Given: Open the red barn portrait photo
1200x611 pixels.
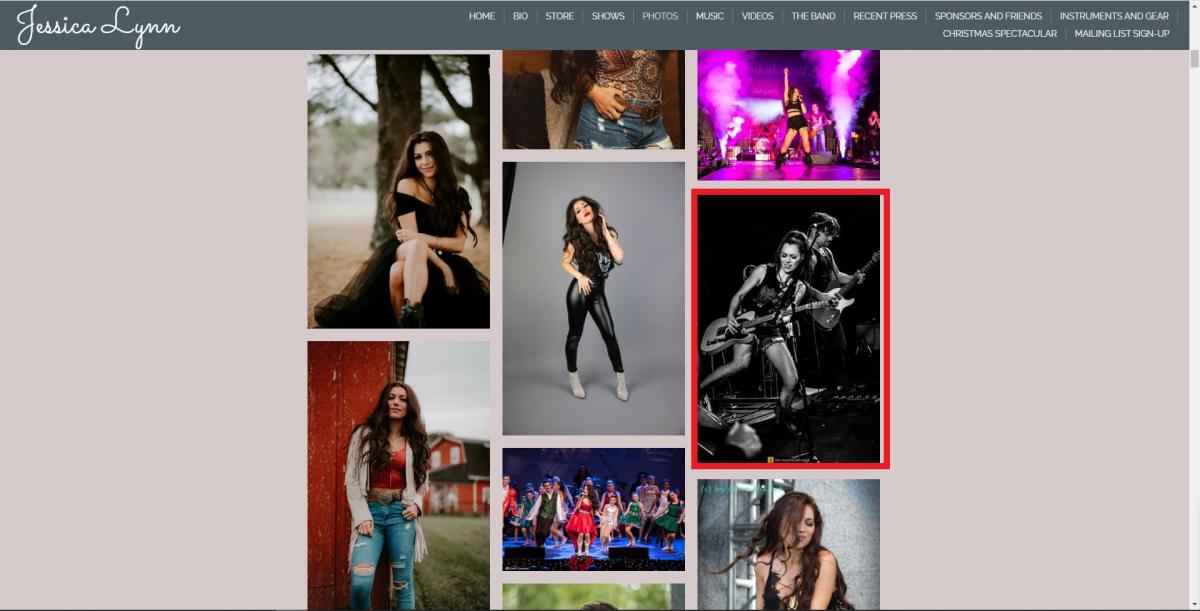Looking at the screenshot, I should [x=398, y=475].
